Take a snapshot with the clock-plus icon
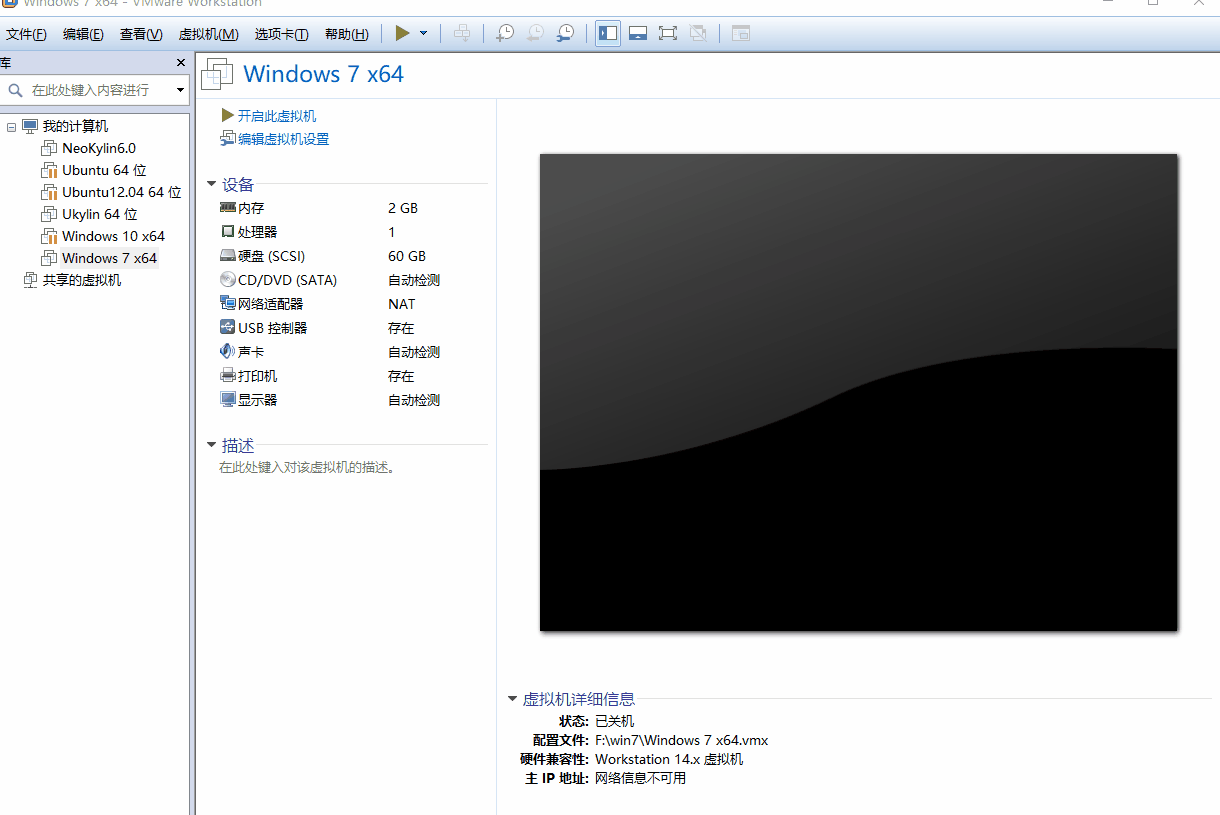This screenshot has height=815, width=1220. [505, 33]
